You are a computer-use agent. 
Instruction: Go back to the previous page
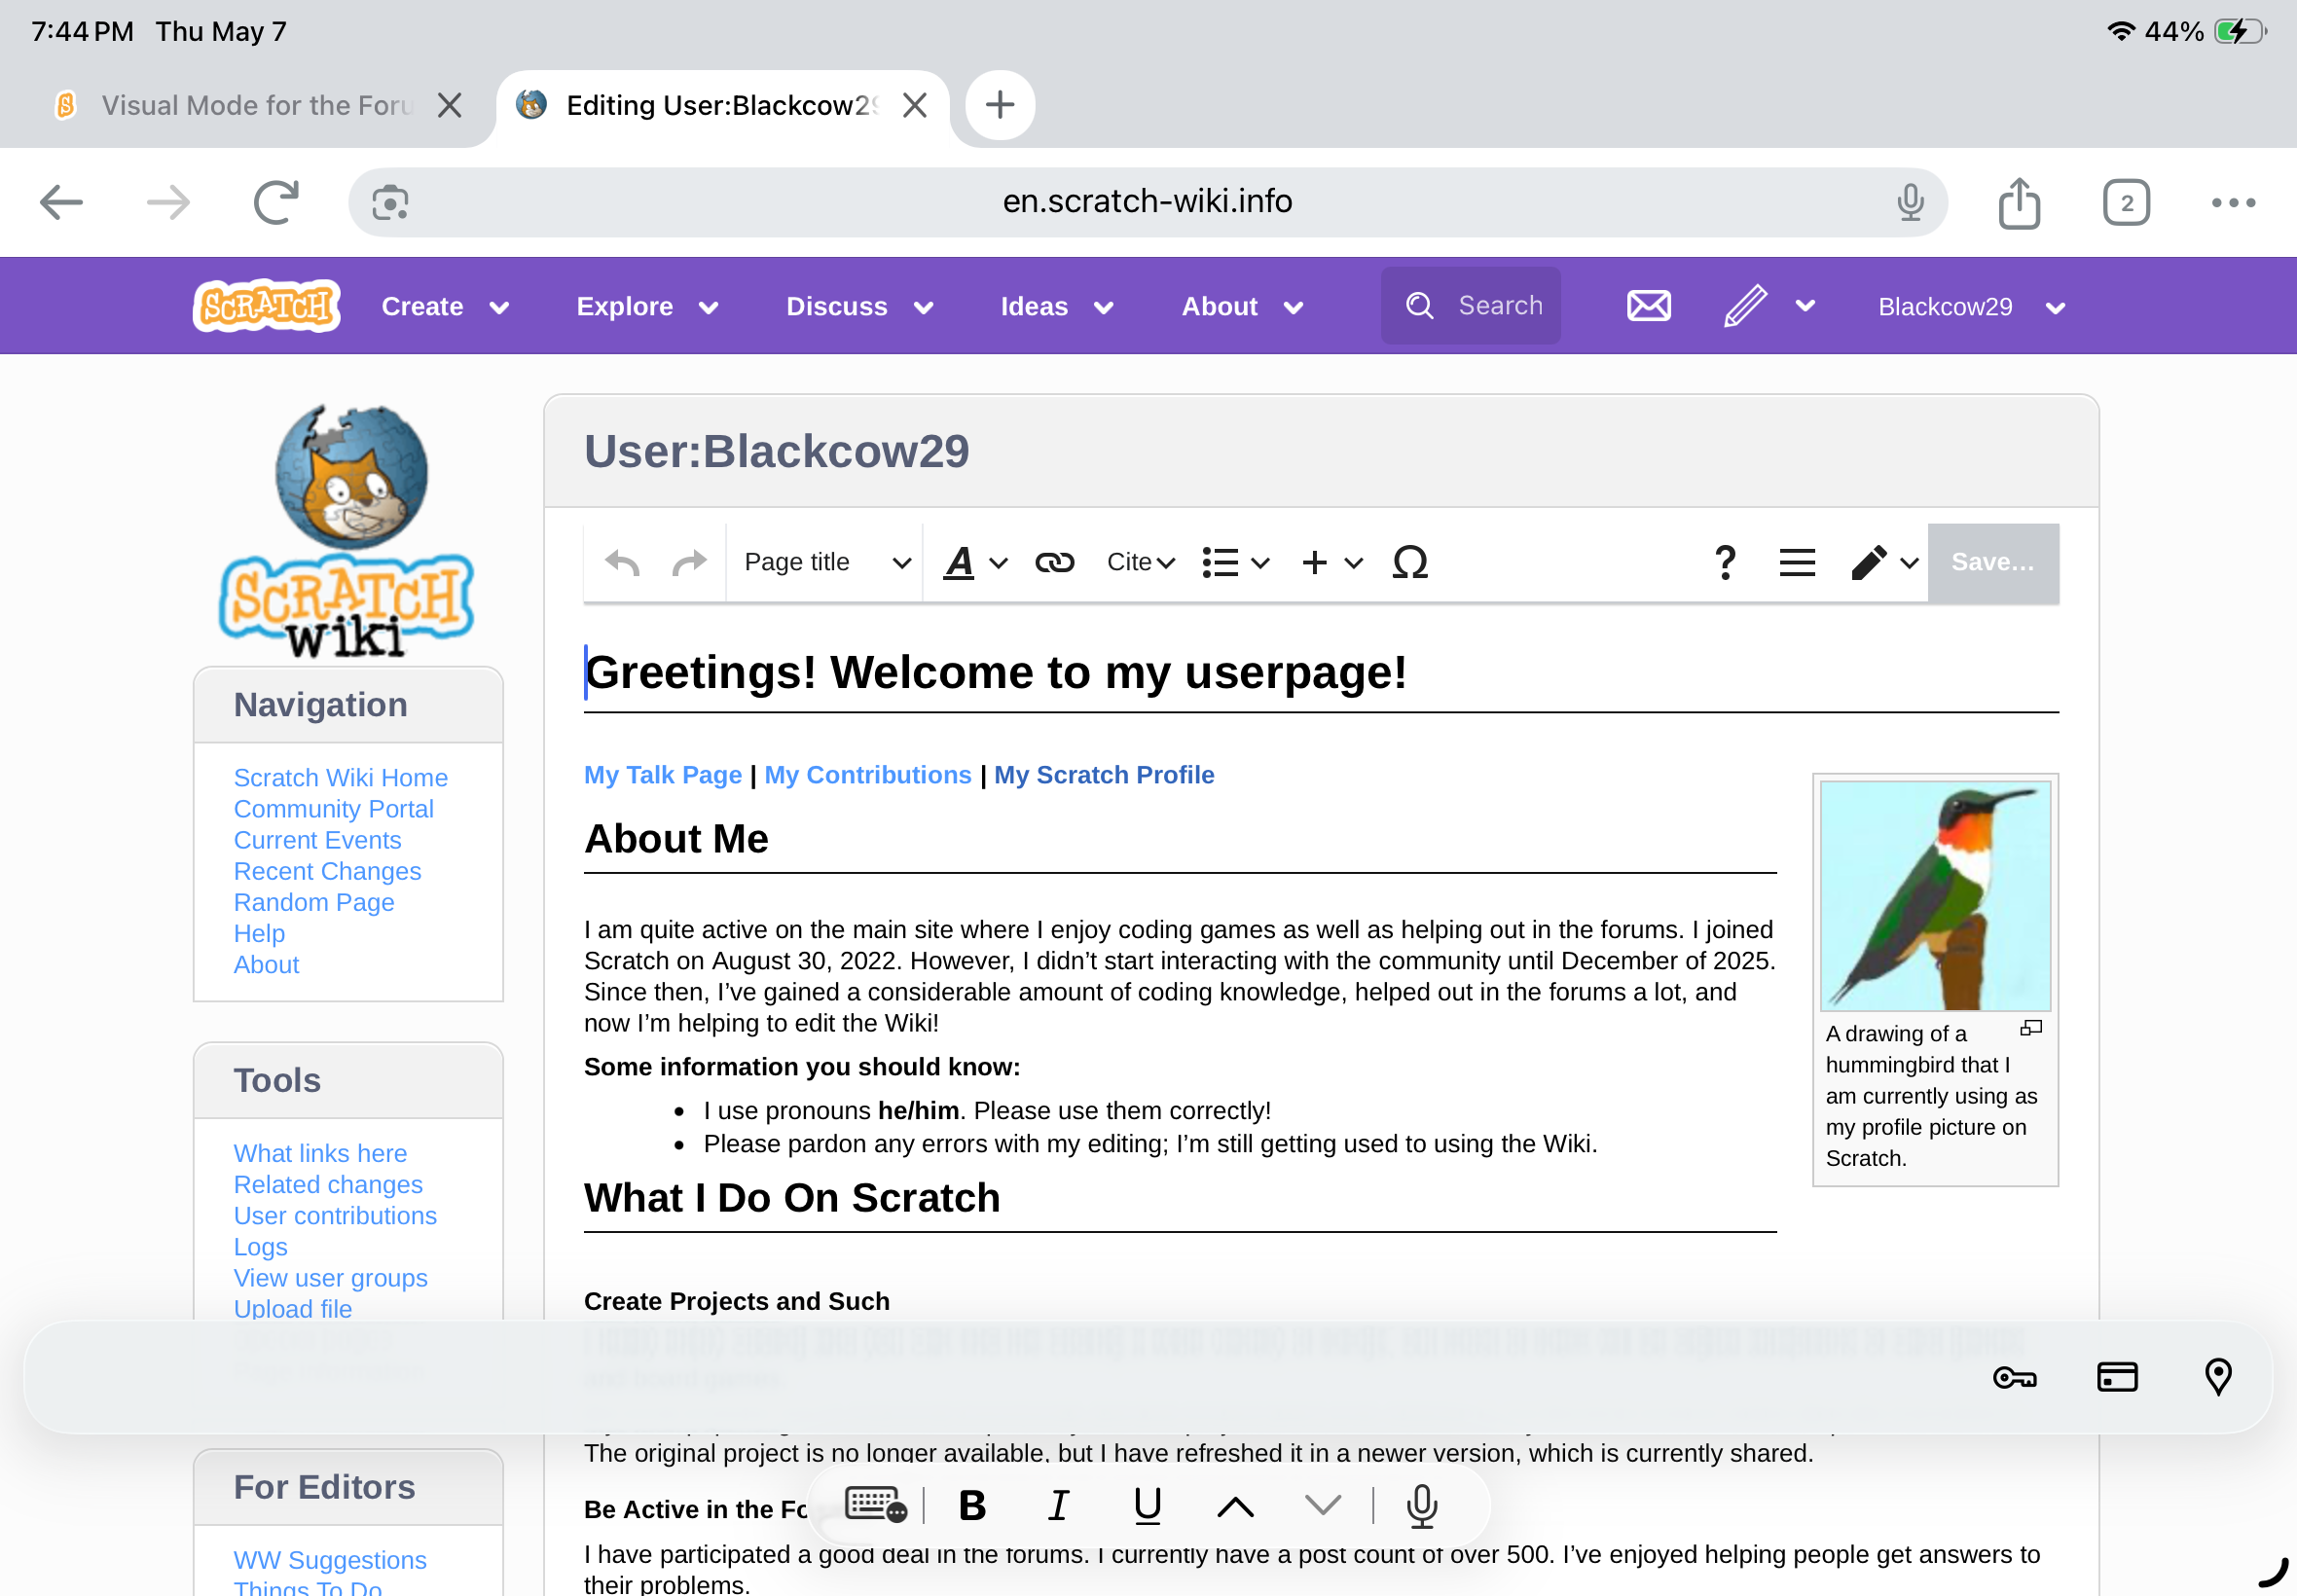[61, 203]
